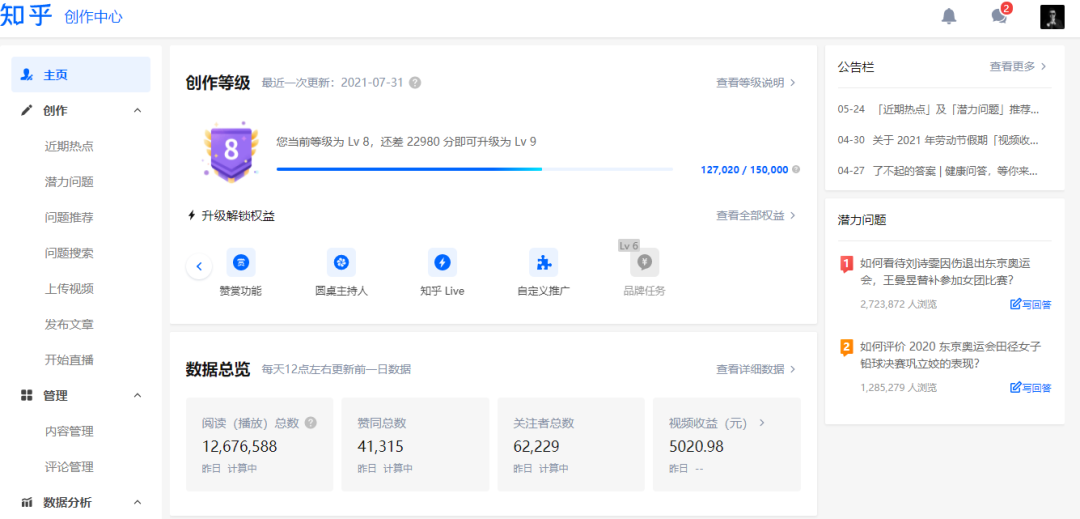Click 写回答 for Liu Shiwen question

click(x=1030, y=304)
